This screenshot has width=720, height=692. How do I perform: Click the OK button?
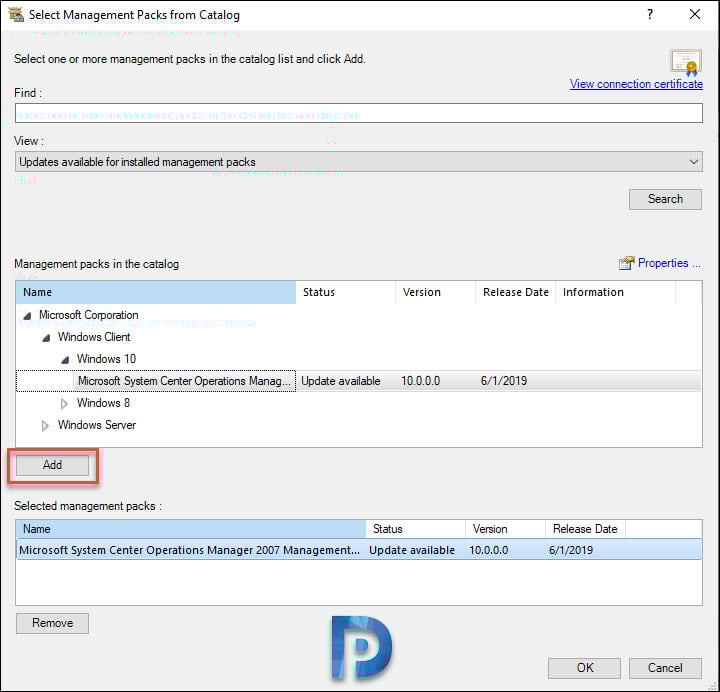point(585,668)
